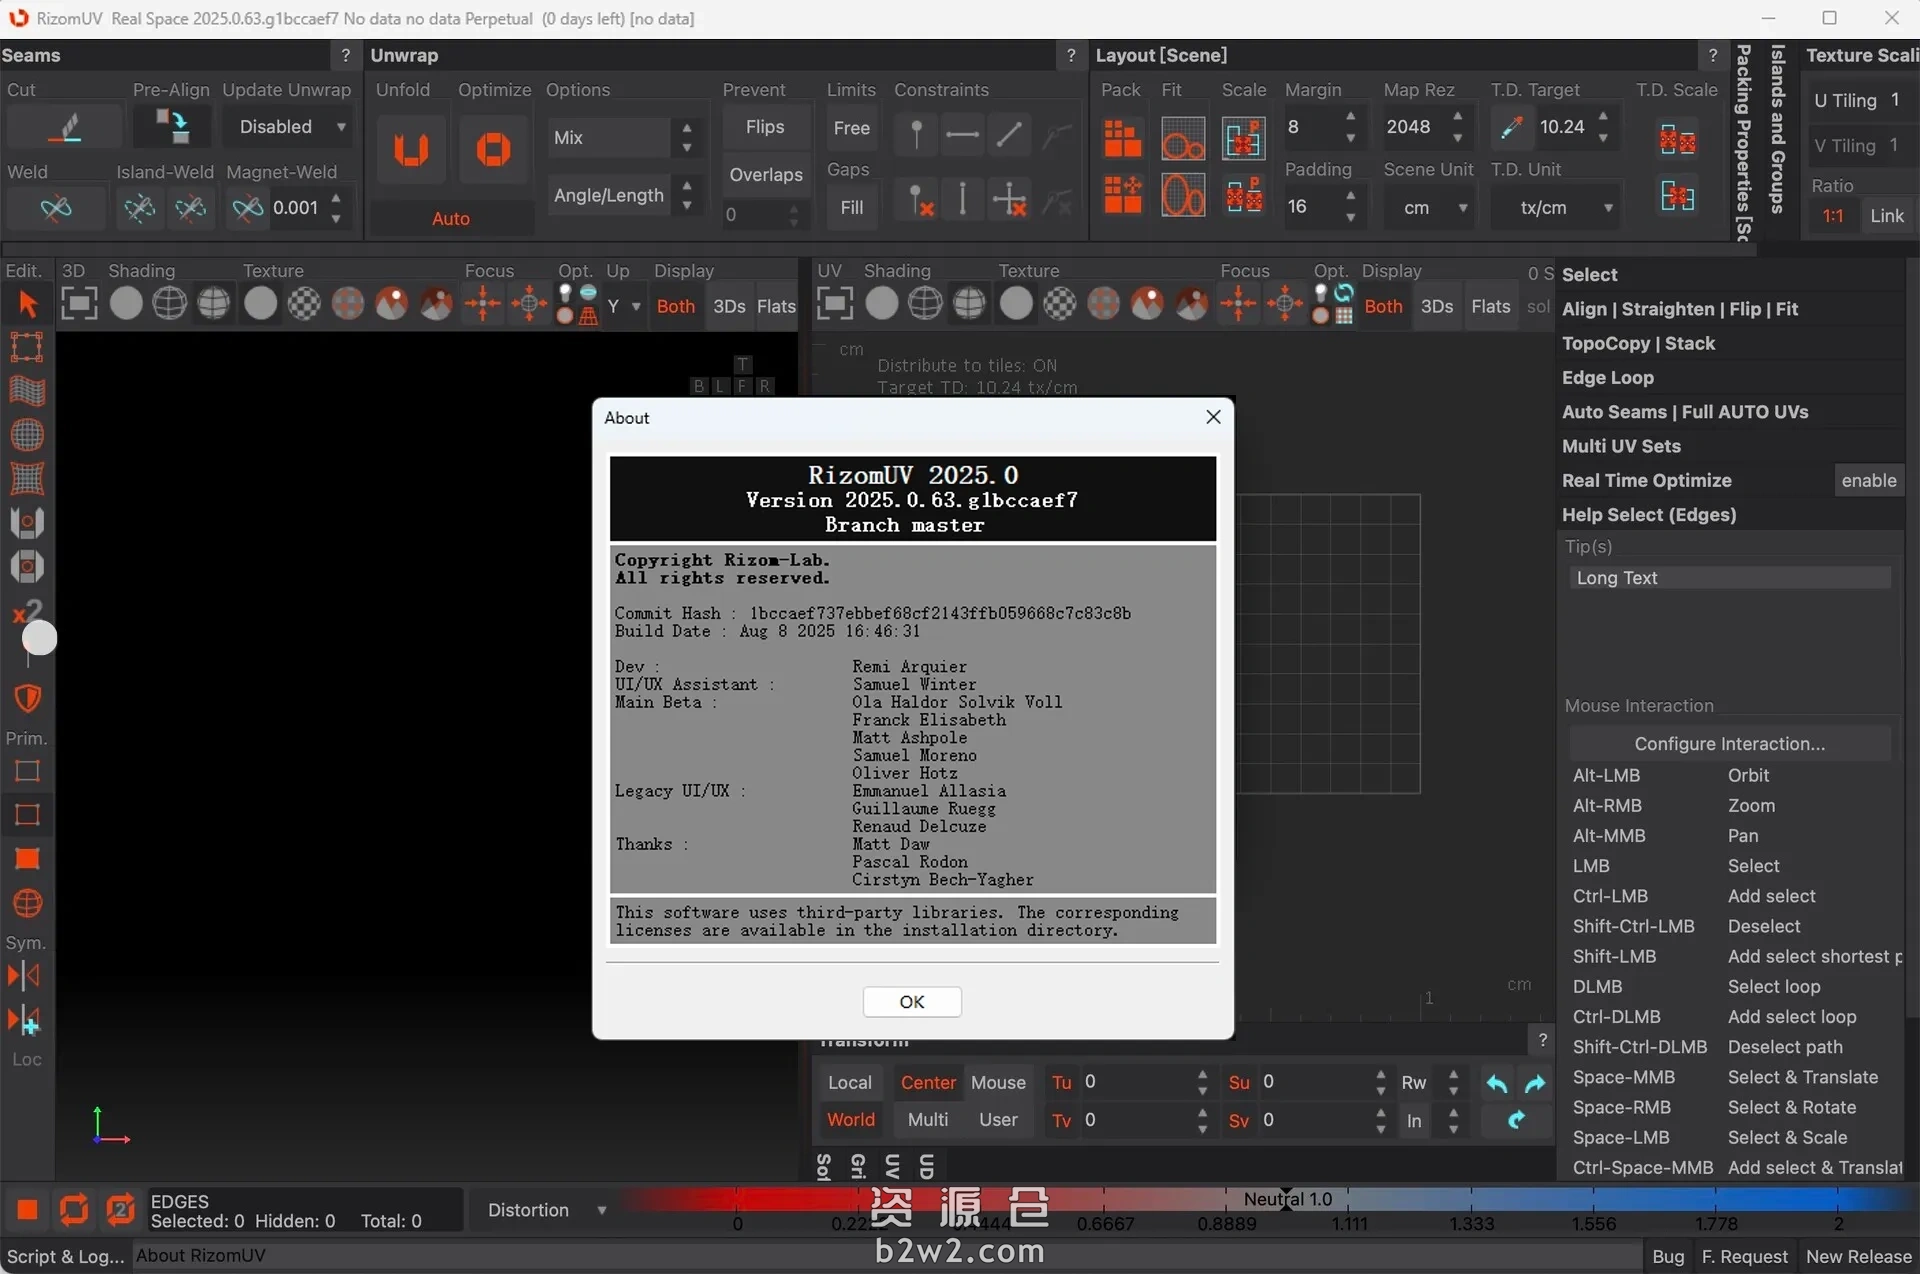Expand the Distortion display dropdown
The width and height of the screenshot is (1920, 1274).
coord(546,1210)
